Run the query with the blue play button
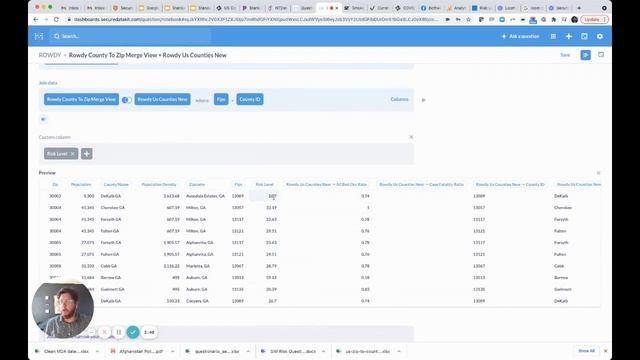Viewport: 640px width, 360px height. tap(585, 55)
